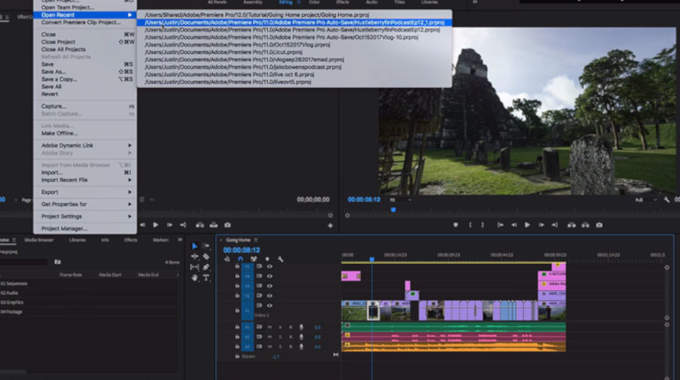This screenshot has height=380, width=680.
Task: Open the 01 Sequences bin
Action: click(x=14, y=284)
